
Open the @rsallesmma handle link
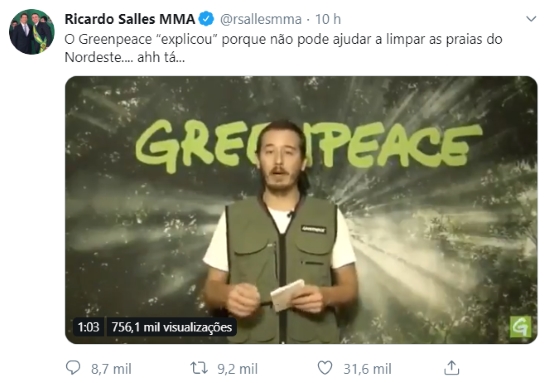click(261, 19)
